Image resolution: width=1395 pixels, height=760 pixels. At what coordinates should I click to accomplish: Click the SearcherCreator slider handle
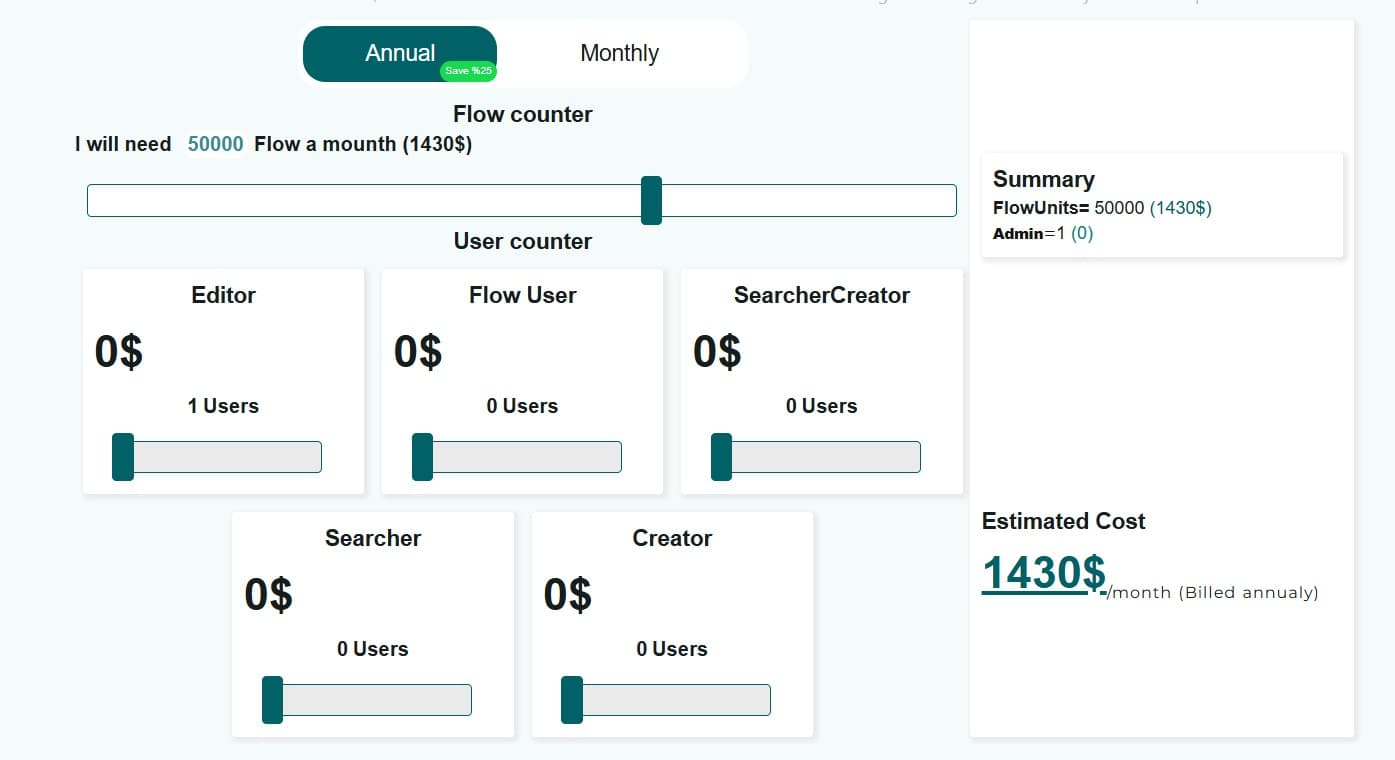point(721,457)
